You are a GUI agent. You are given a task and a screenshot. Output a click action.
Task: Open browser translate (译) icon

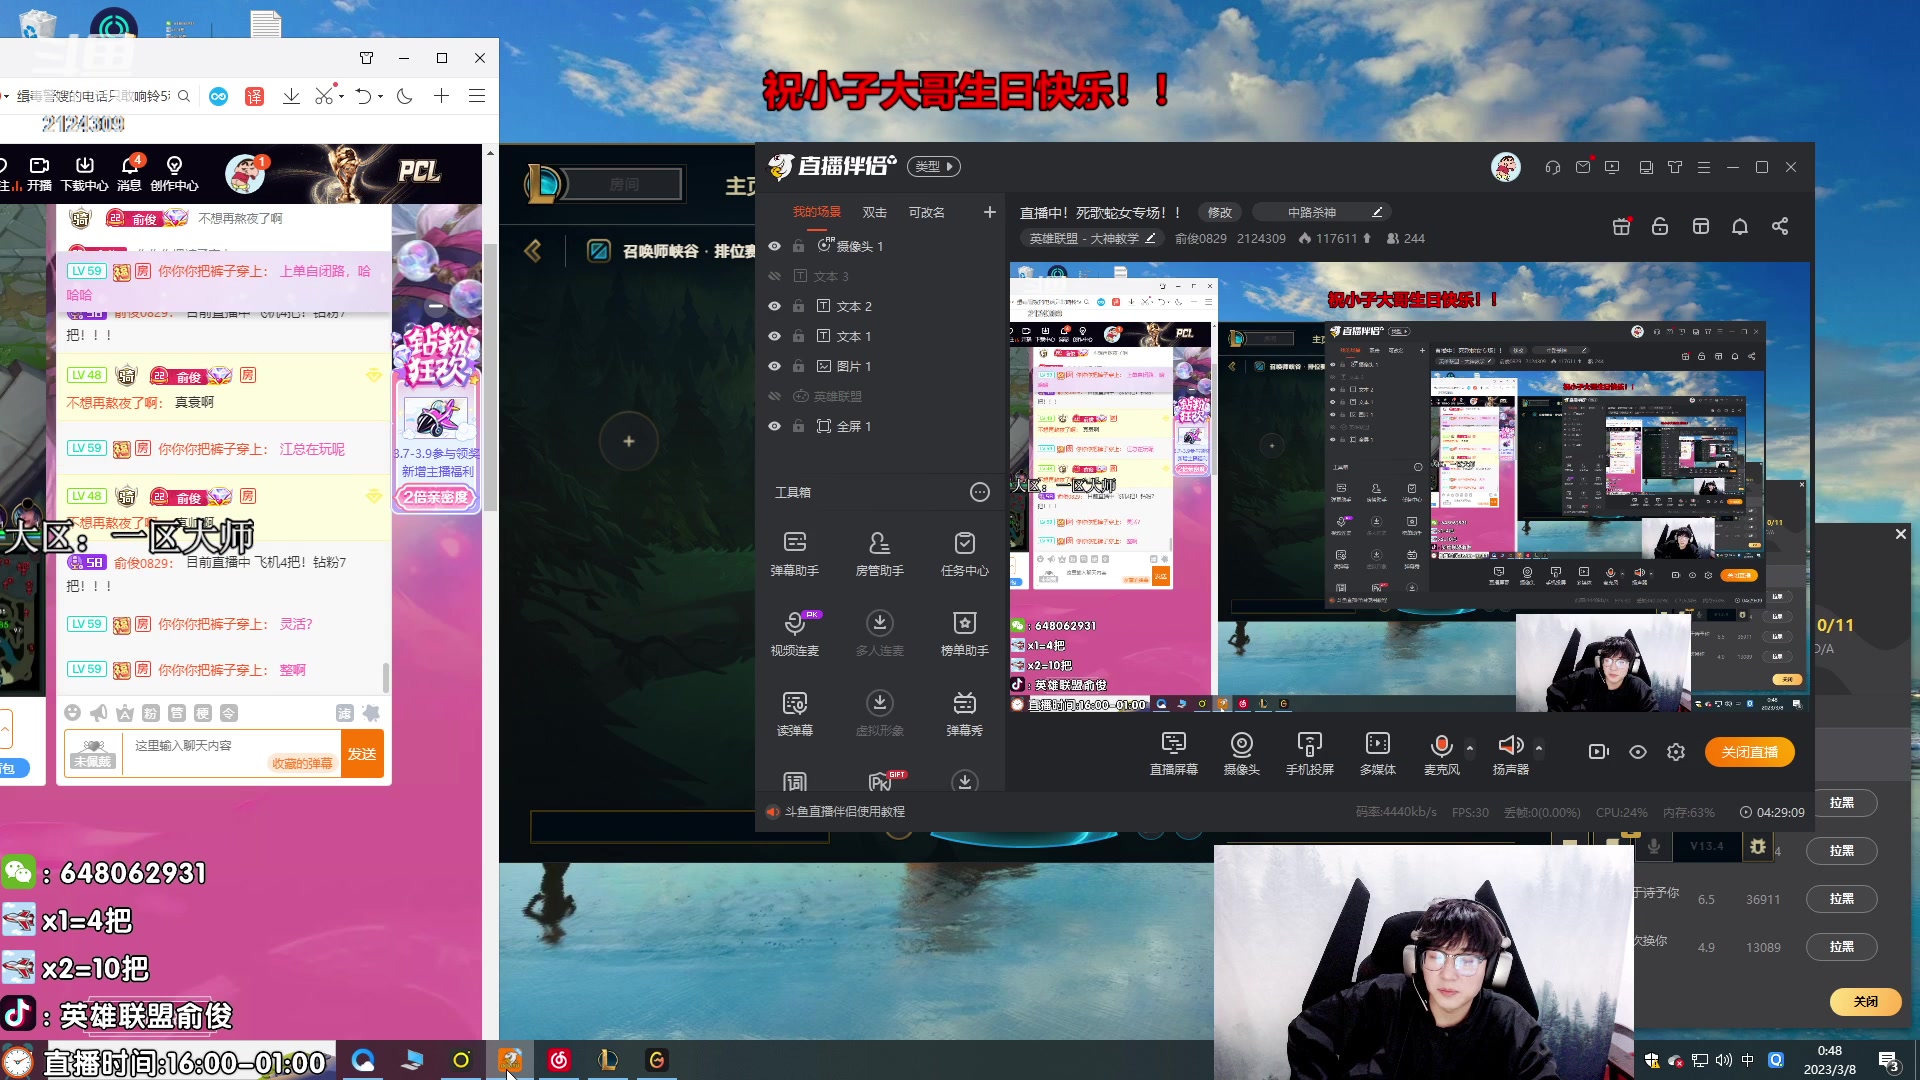click(x=255, y=96)
